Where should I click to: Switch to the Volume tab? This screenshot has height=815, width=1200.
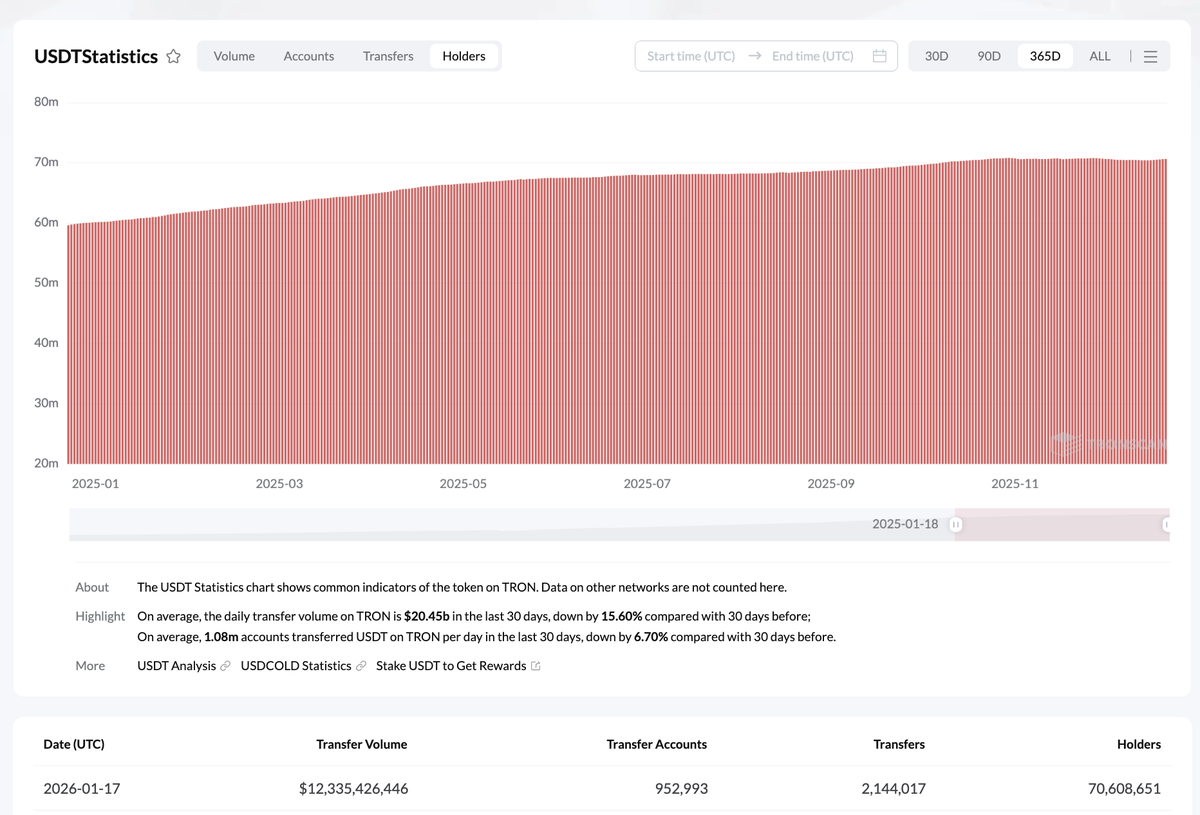pos(234,56)
